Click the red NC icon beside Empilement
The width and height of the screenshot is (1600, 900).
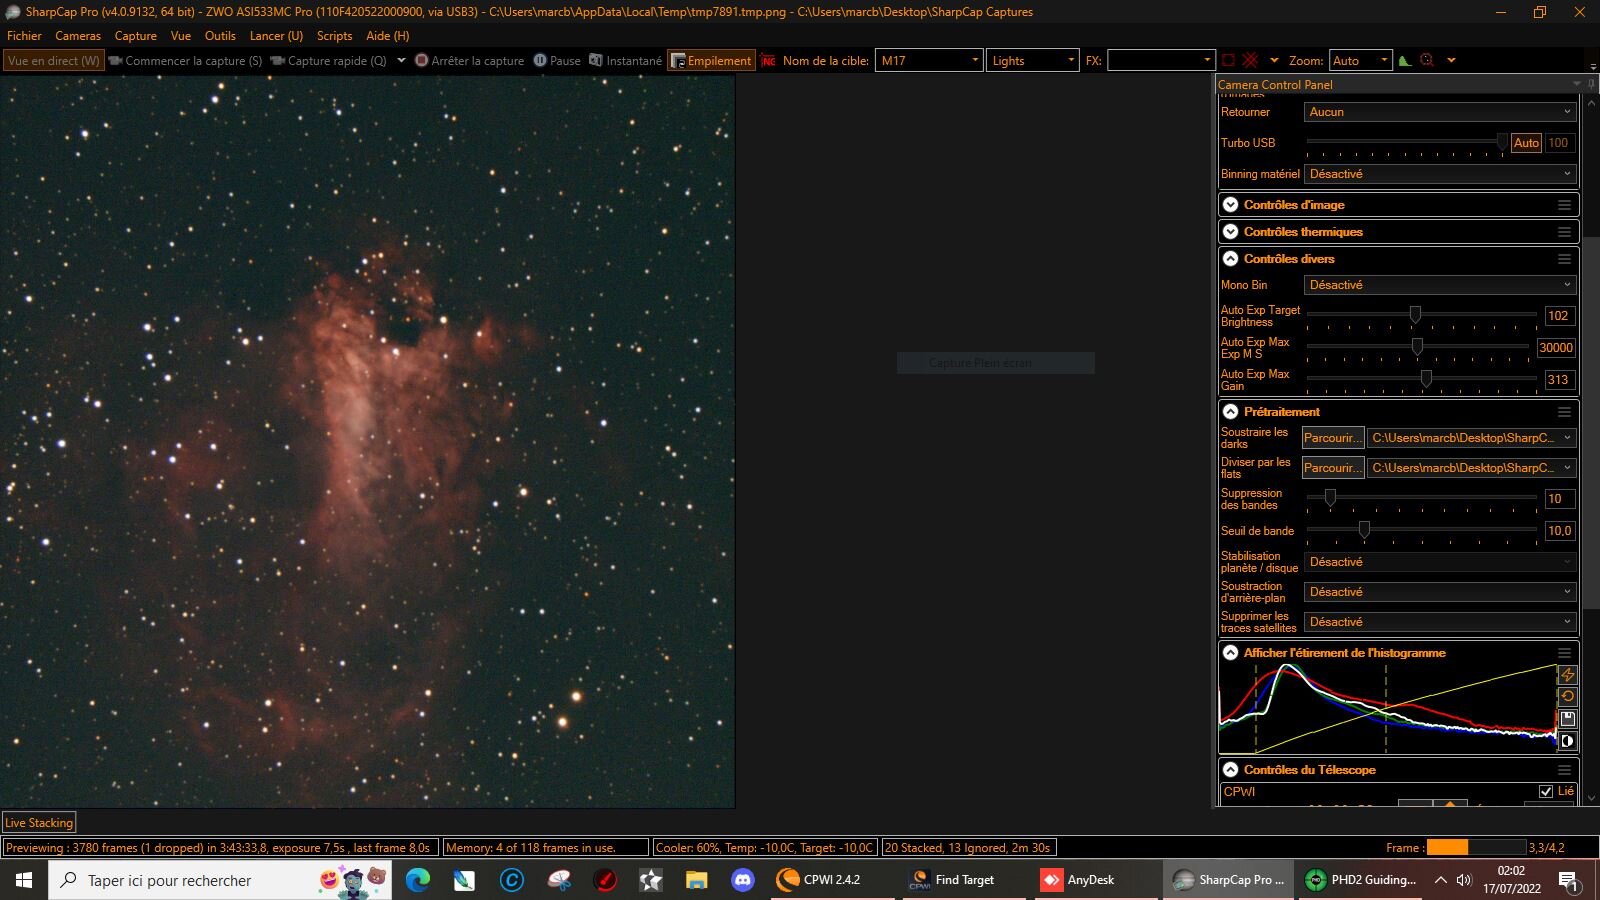tap(768, 61)
